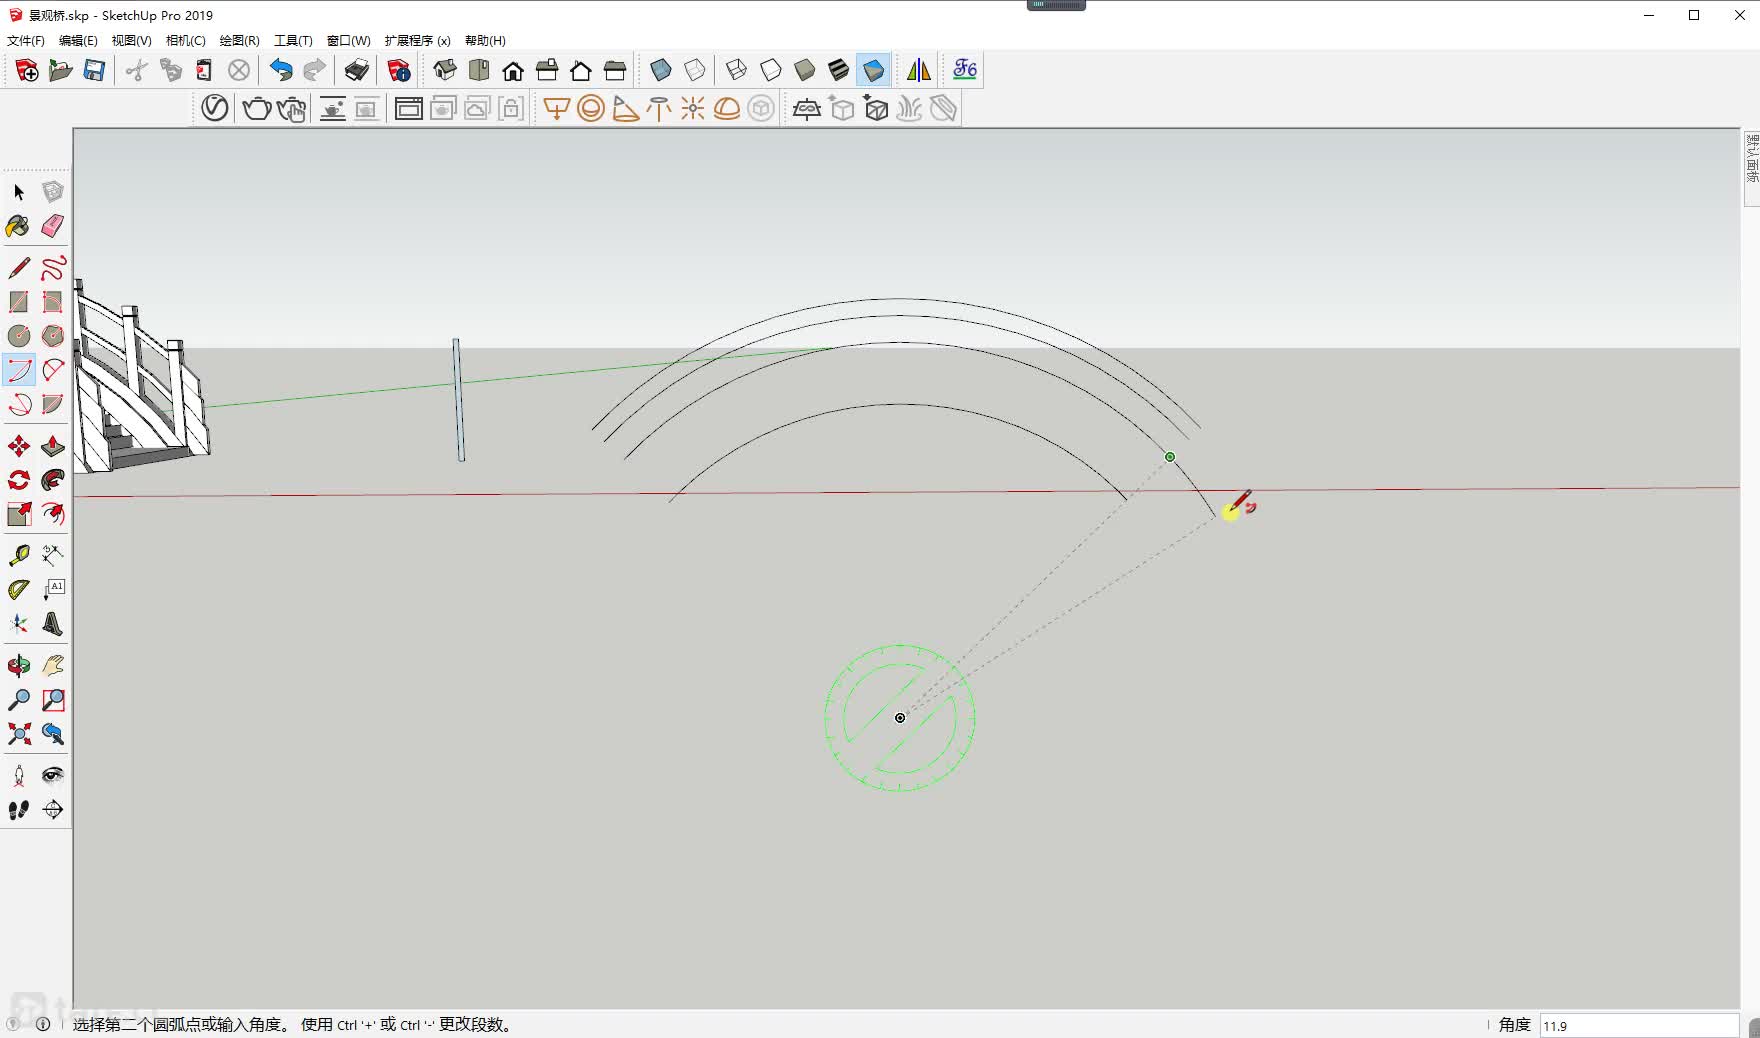Select the Protractor tool
Screen dimensions: 1760x1038
tap(19, 590)
